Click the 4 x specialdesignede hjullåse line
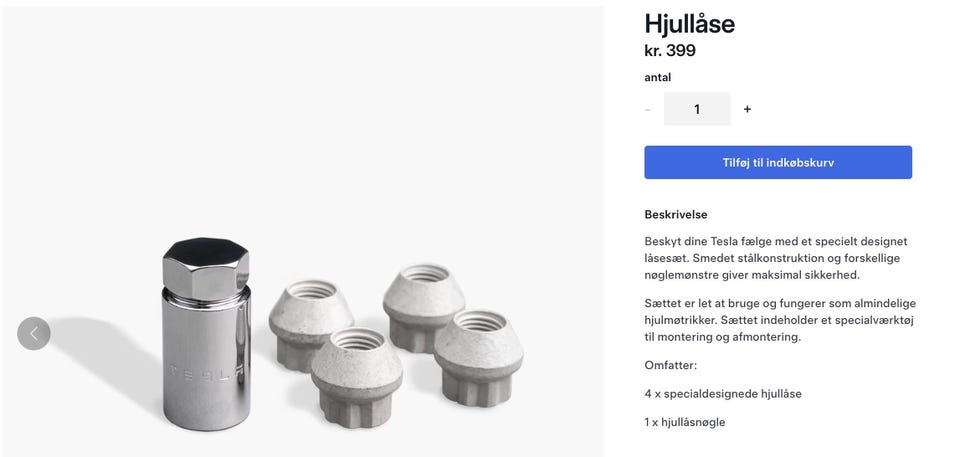The width and height of the screenshot is (960, 457). [x=722, y=394]
